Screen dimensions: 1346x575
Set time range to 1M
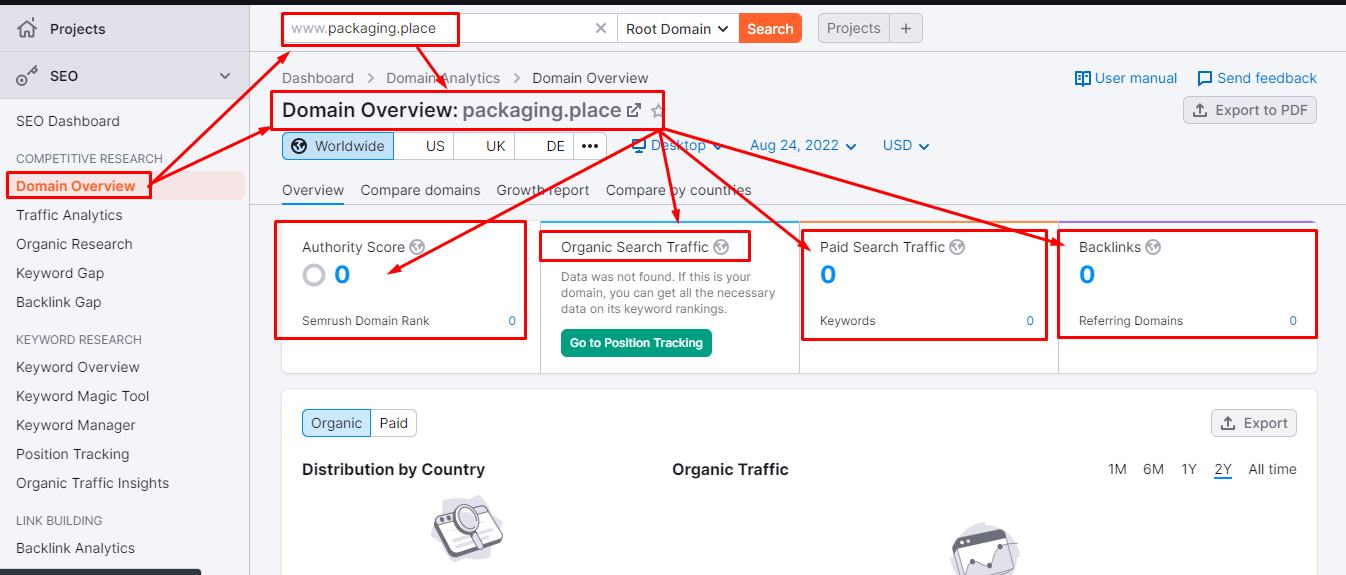pos(1117,469)
